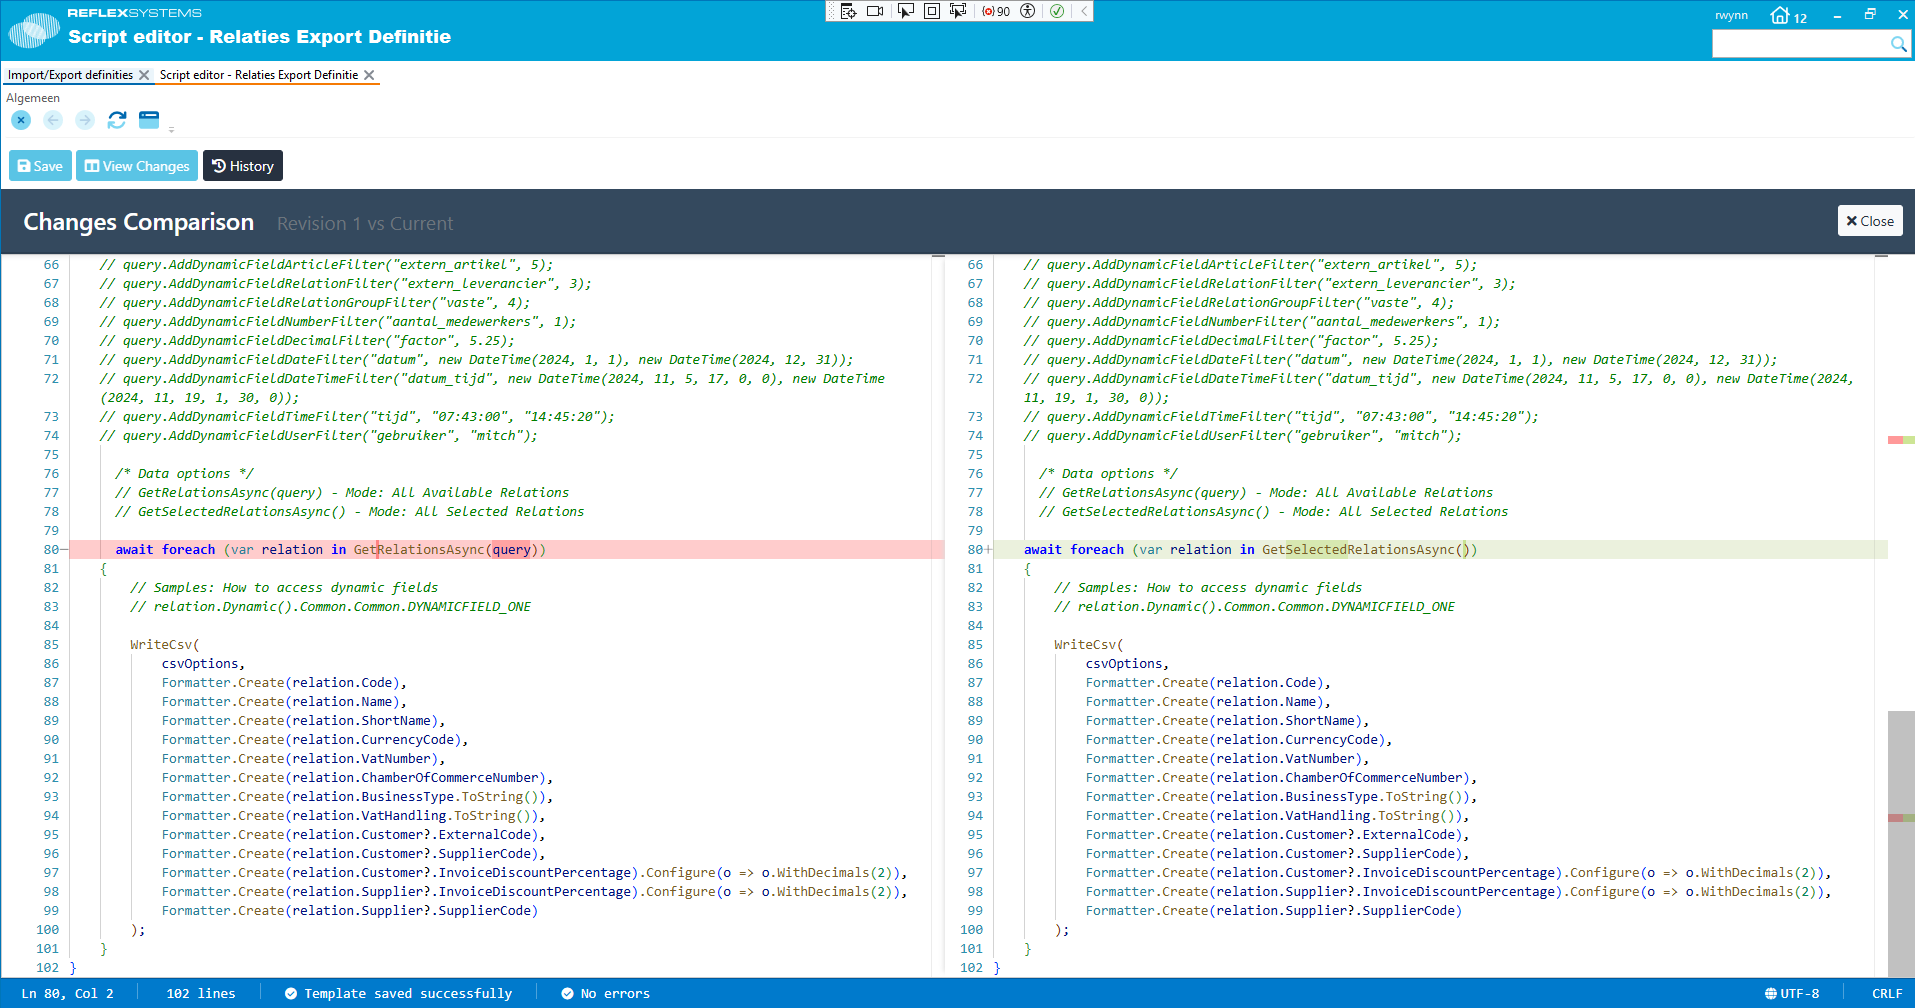Click the error counter showing 90
The image size is (1915, 1008).
point(996,11)
